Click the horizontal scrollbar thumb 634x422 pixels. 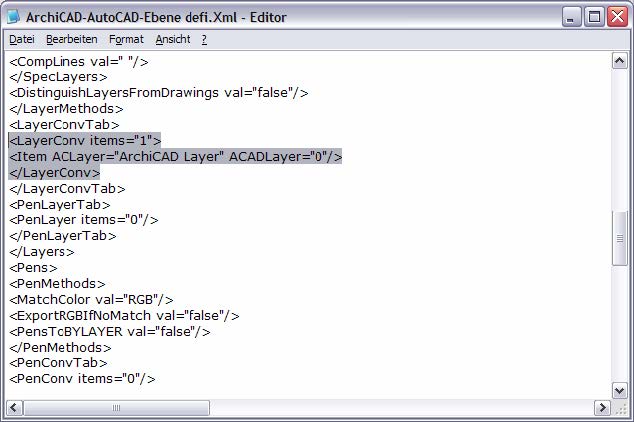tap(116, 407)
